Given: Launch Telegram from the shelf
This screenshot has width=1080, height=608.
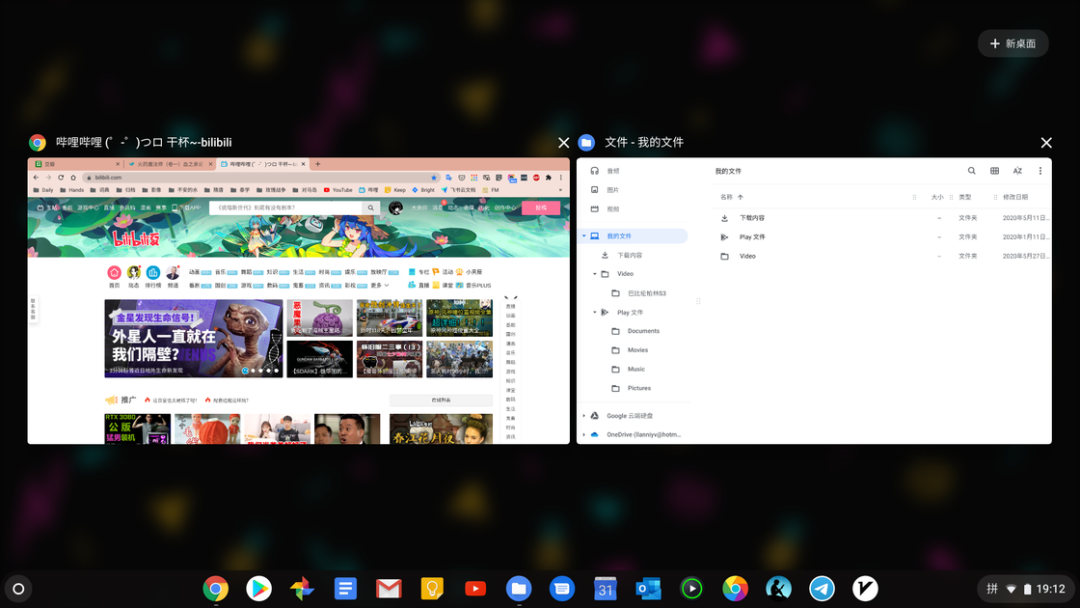Looking at the screenshot, I should pyautogui.click(x=822, y=589).
